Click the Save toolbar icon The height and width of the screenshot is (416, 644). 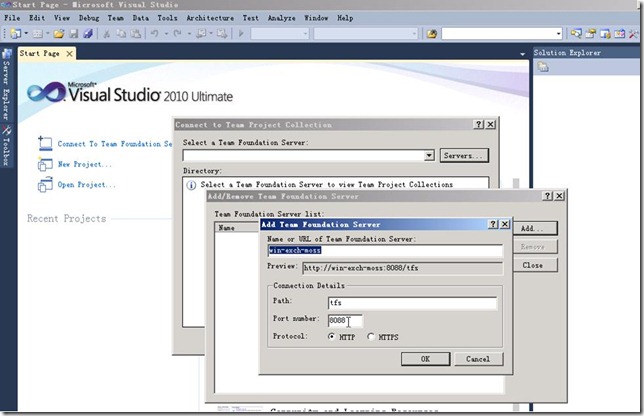[x=74, y=34]
